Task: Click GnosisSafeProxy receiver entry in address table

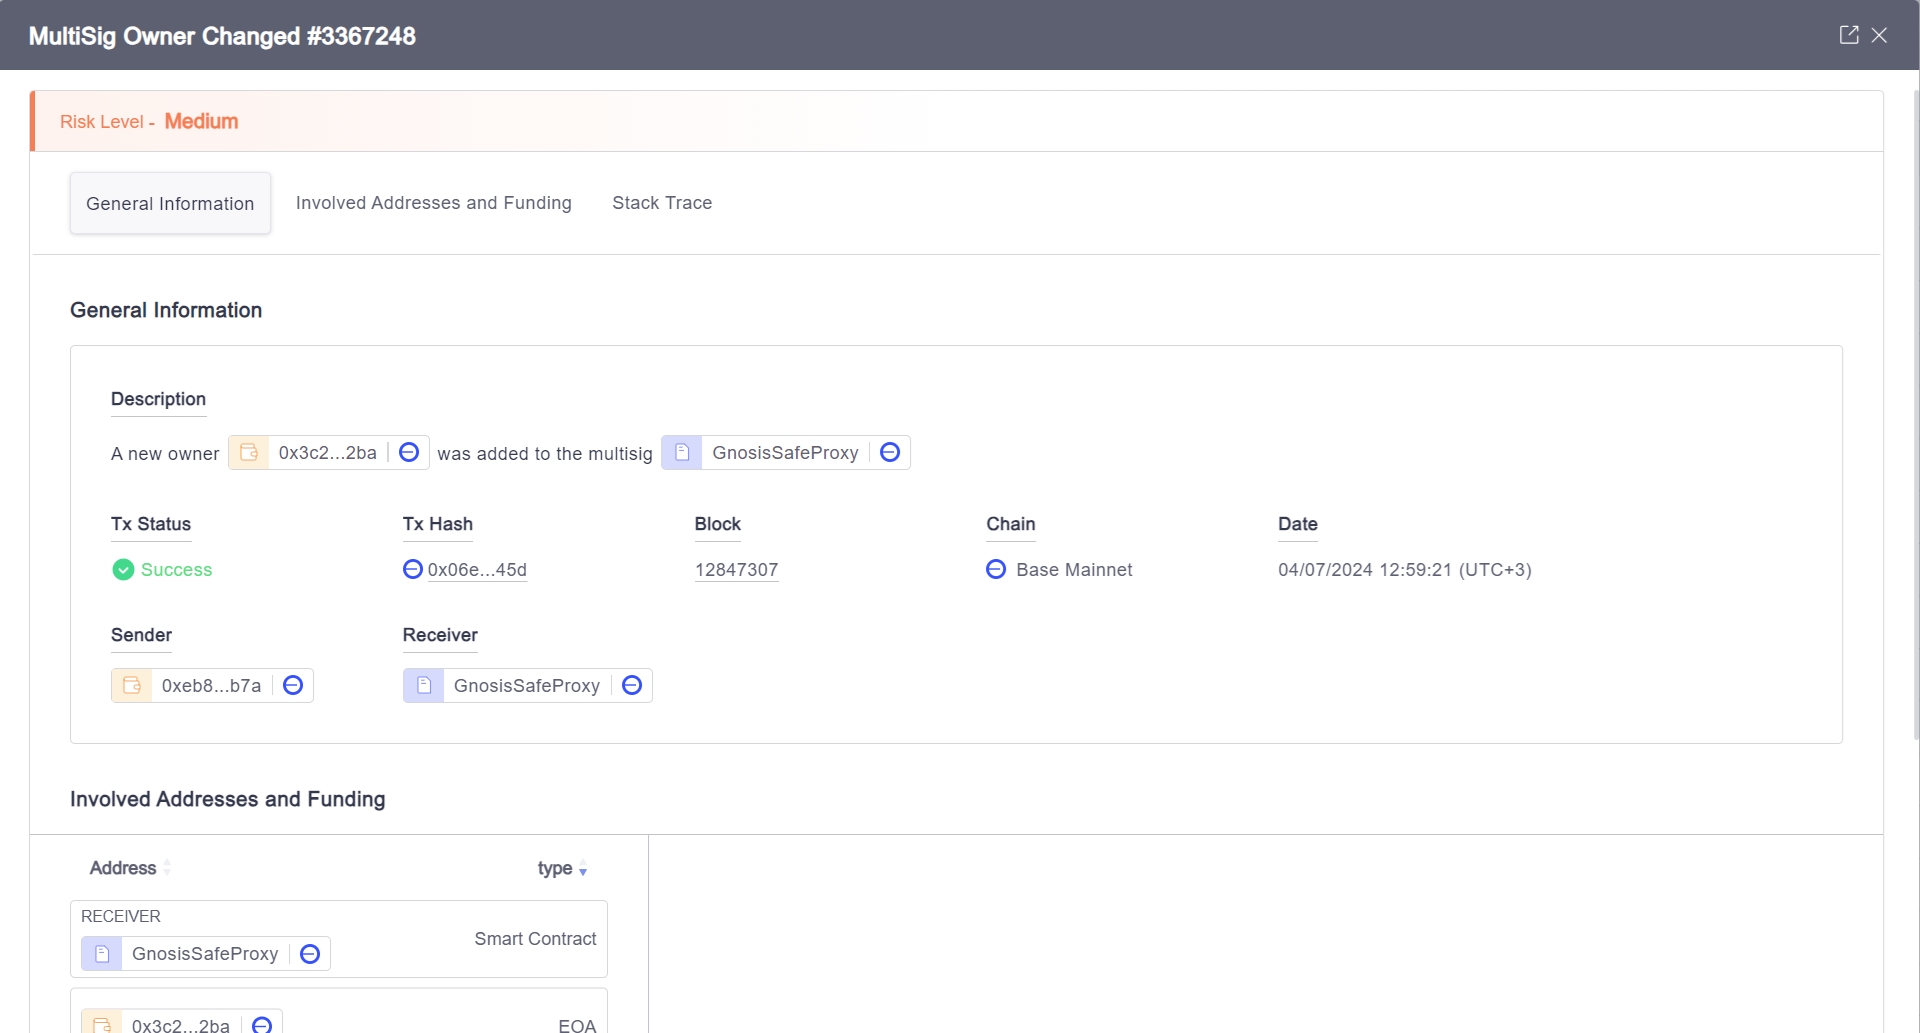Action: click(x=205, y=954)
